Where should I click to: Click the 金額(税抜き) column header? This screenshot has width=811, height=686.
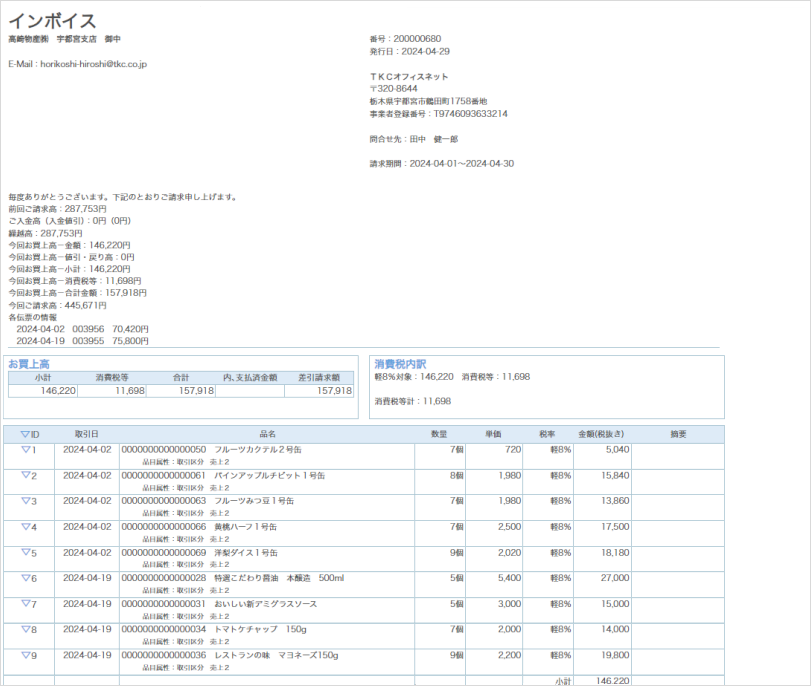601,434
